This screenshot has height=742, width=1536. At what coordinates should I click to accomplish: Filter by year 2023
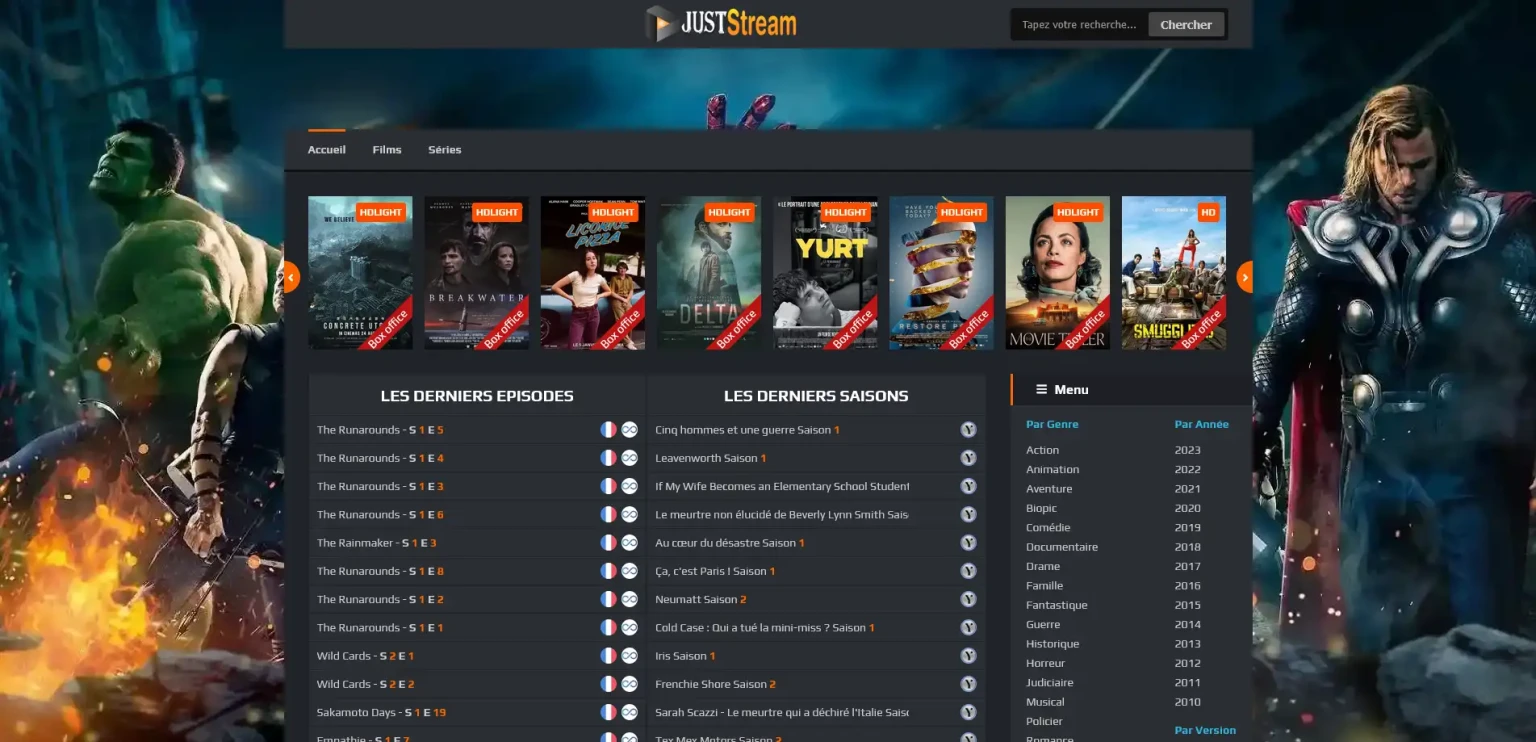[1188, 450]
